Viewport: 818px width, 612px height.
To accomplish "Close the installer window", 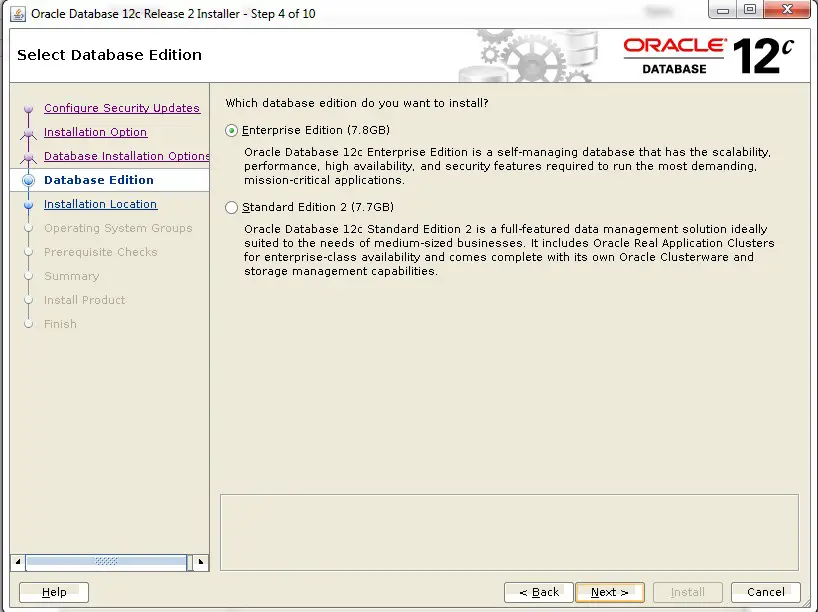I will tap(787, 9).
